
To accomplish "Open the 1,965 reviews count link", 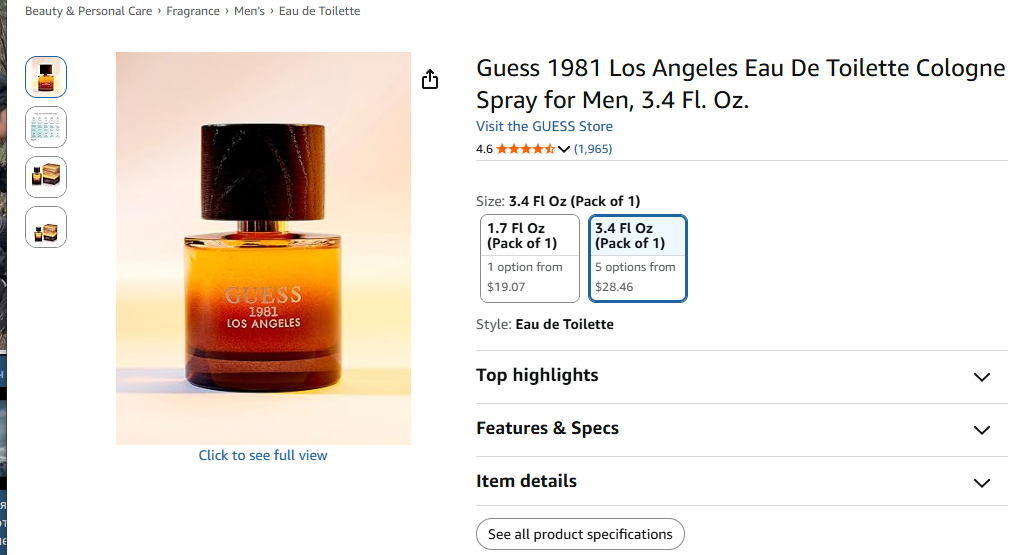I will pyautogui.click(x=593, y=149).
